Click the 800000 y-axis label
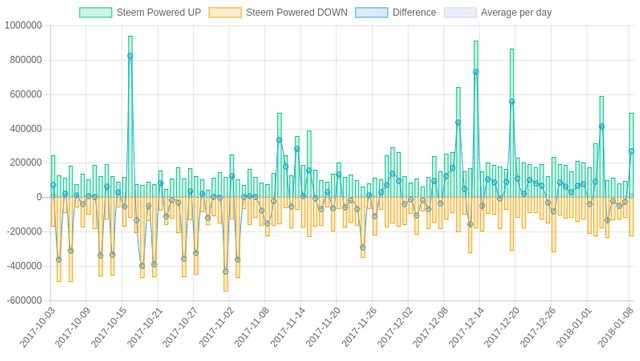 pos(26,60)
